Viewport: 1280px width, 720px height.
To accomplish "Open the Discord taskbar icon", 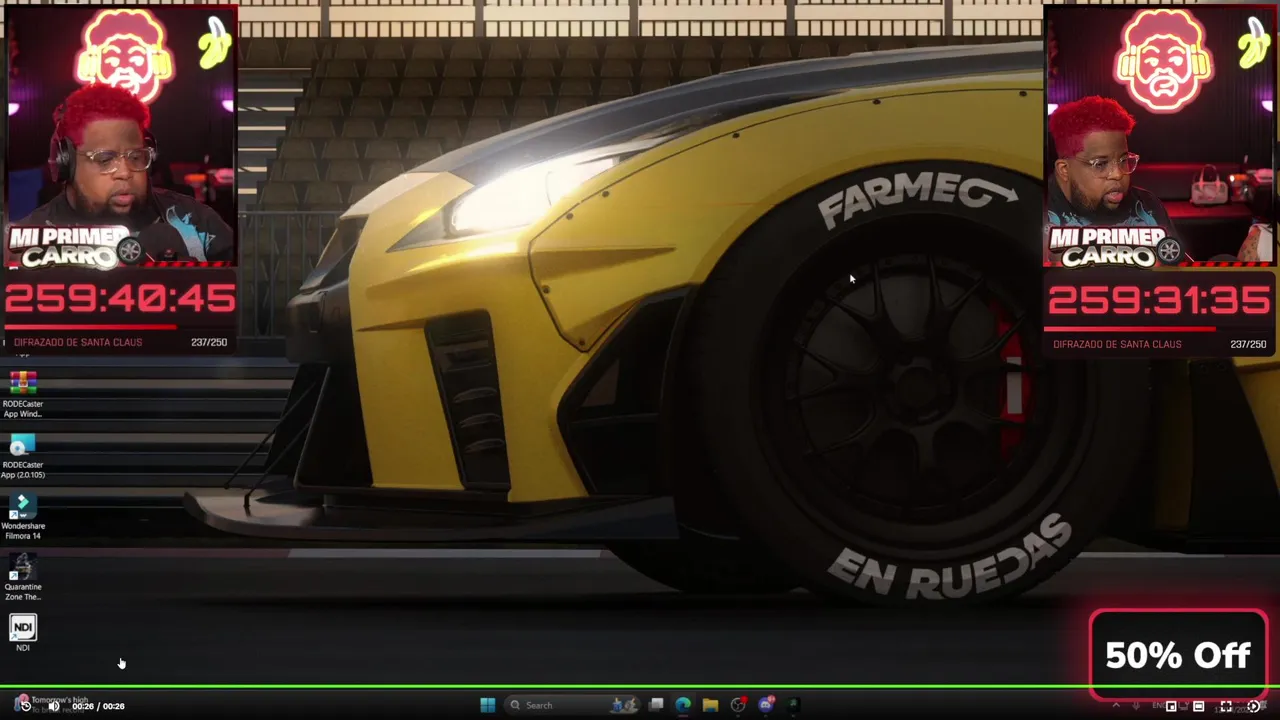I will pyautogui.click(x=766, y=705).
